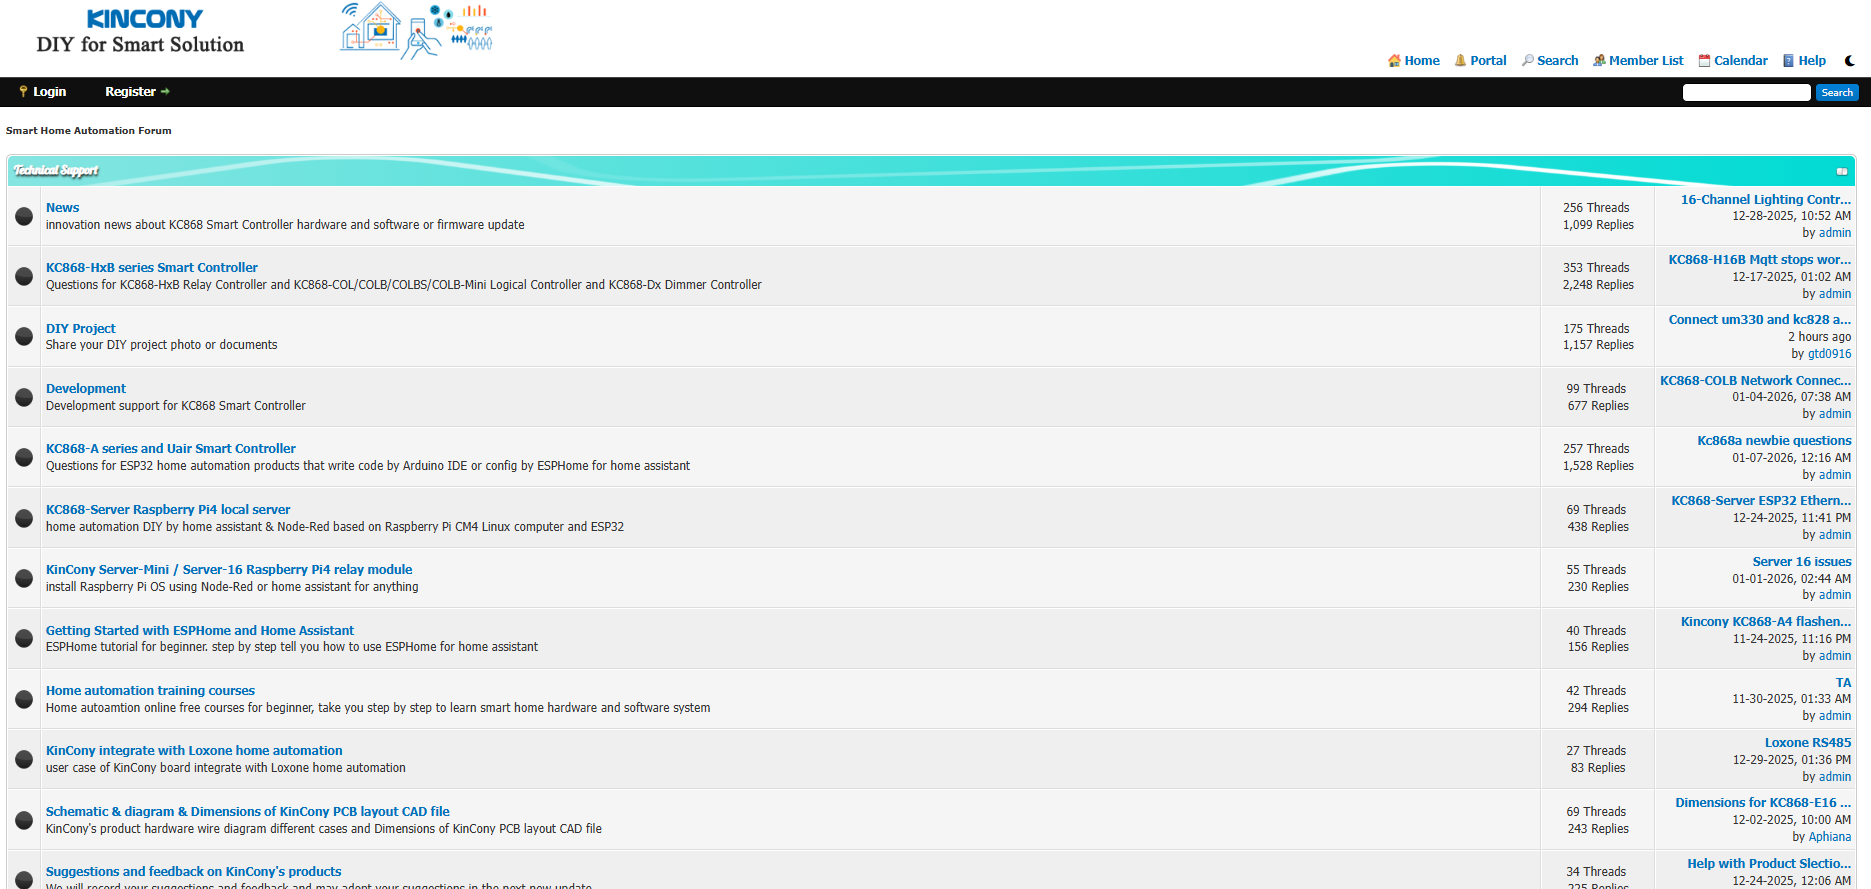The height and width of the screenshot is (889, 1871).
Task: Open the KC868-HxB series Smart Controller forum
Action: click(152, 268)
